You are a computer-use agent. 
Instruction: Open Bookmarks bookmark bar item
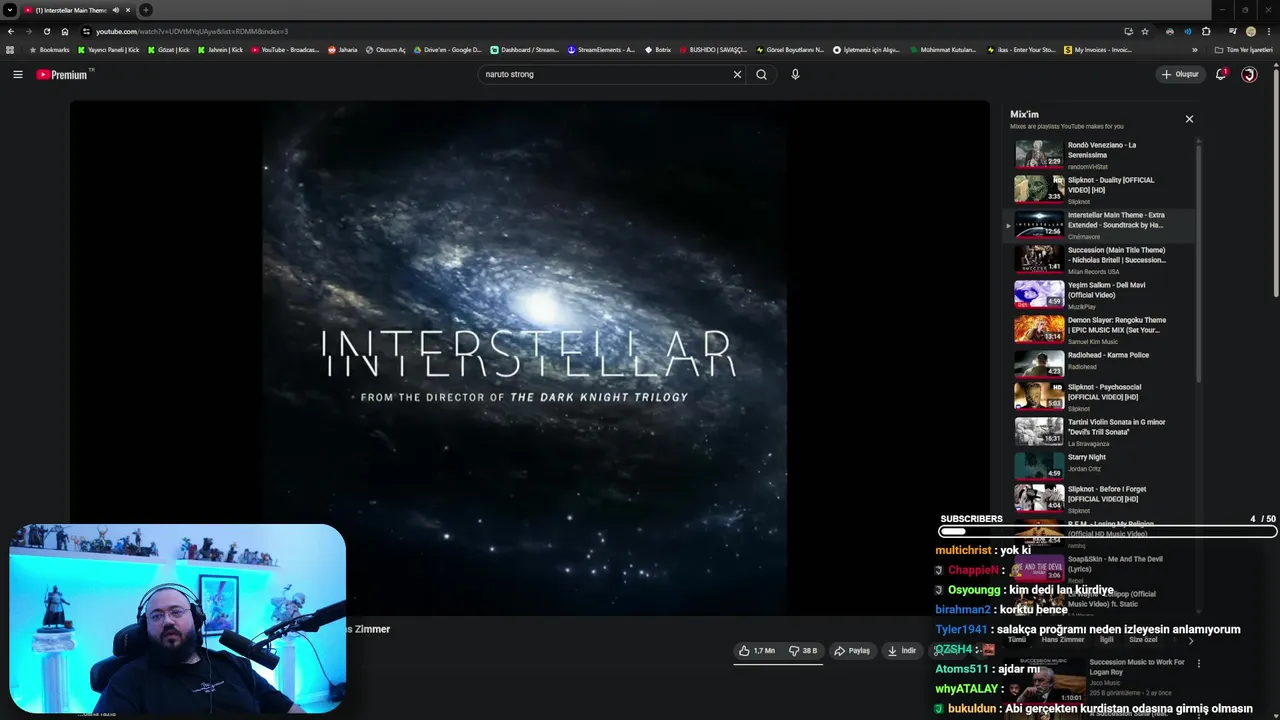(49, 49)
